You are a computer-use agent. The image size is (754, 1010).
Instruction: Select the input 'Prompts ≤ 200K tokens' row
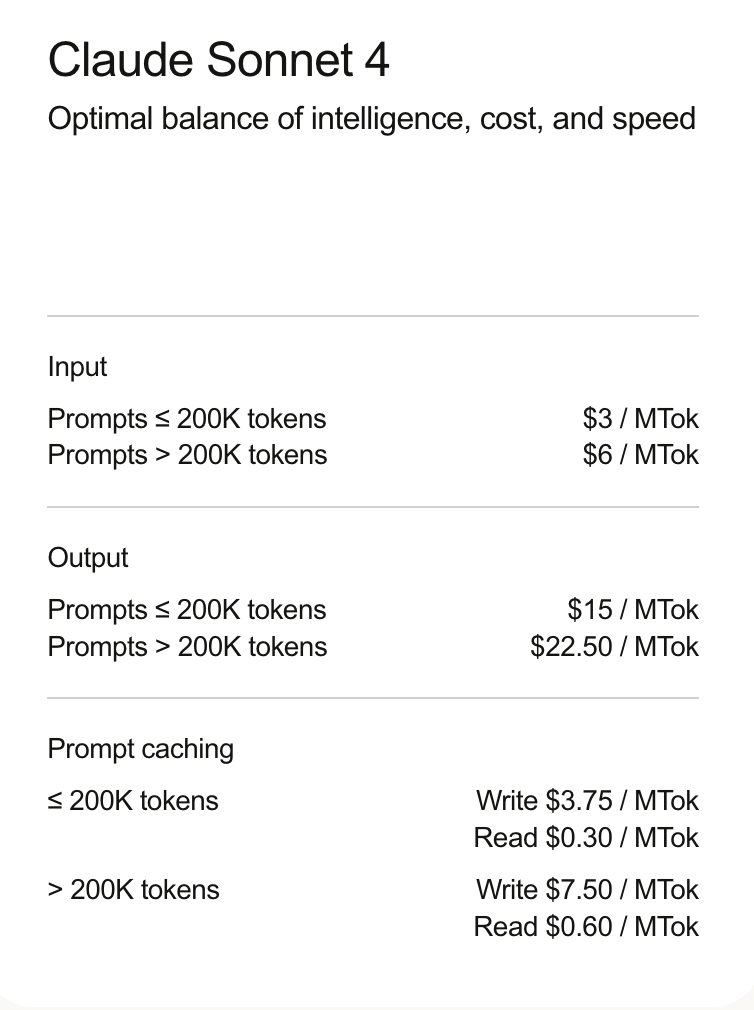click(x=187, y=419)
